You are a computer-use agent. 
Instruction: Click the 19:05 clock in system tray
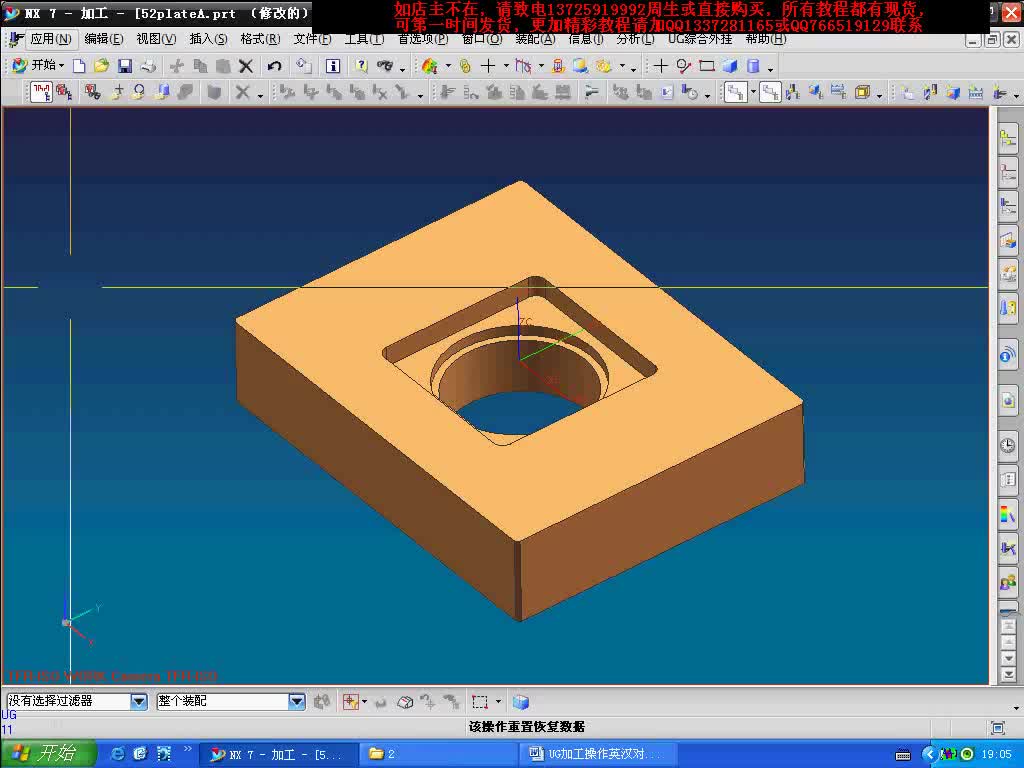tap(996, 754)
